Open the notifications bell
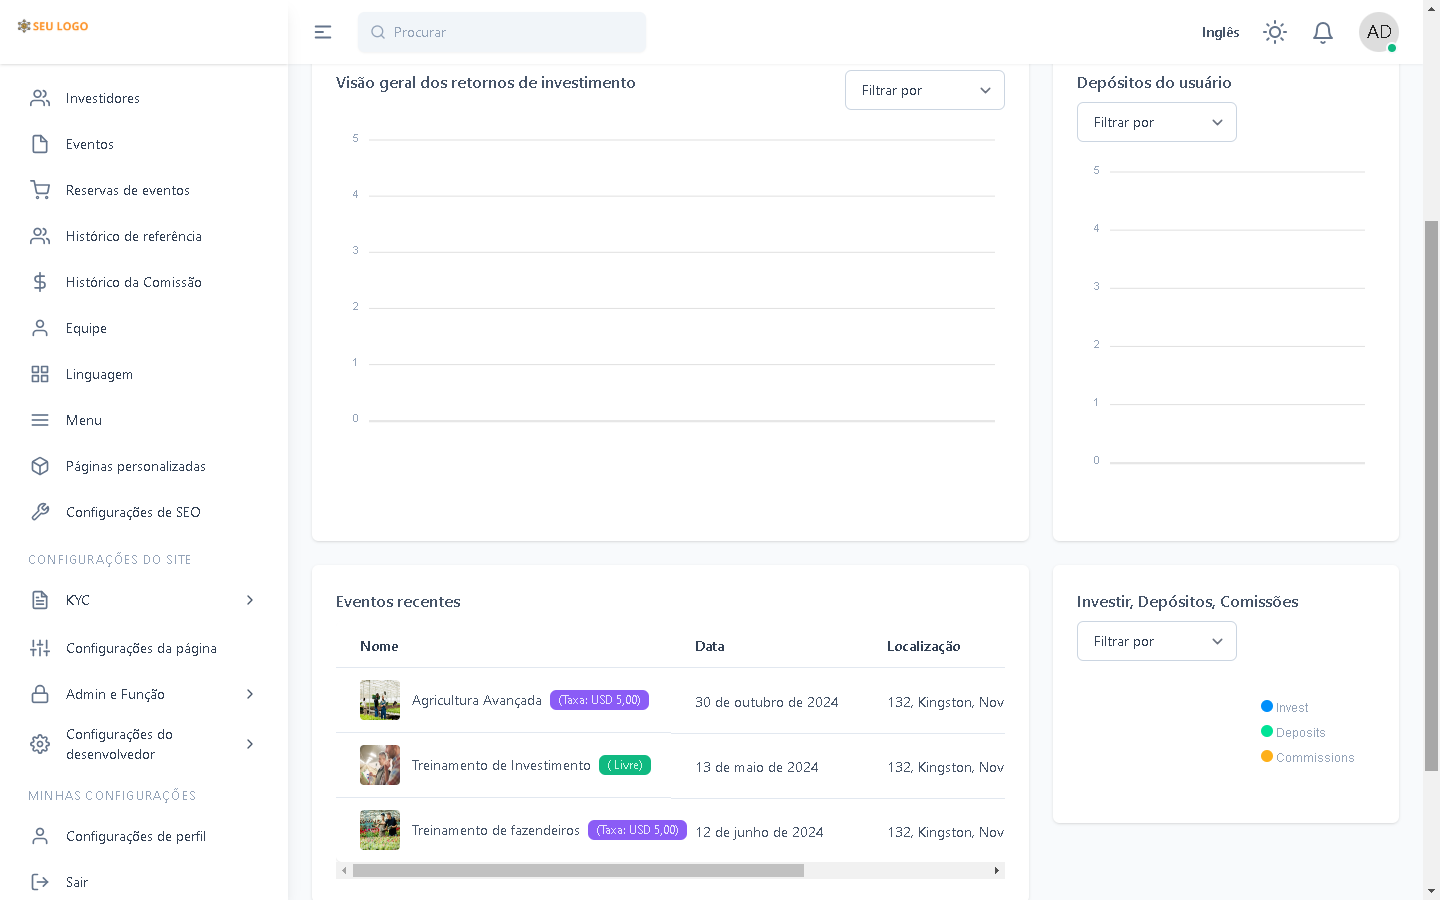1440x900 pixels. pos(1322,32)
